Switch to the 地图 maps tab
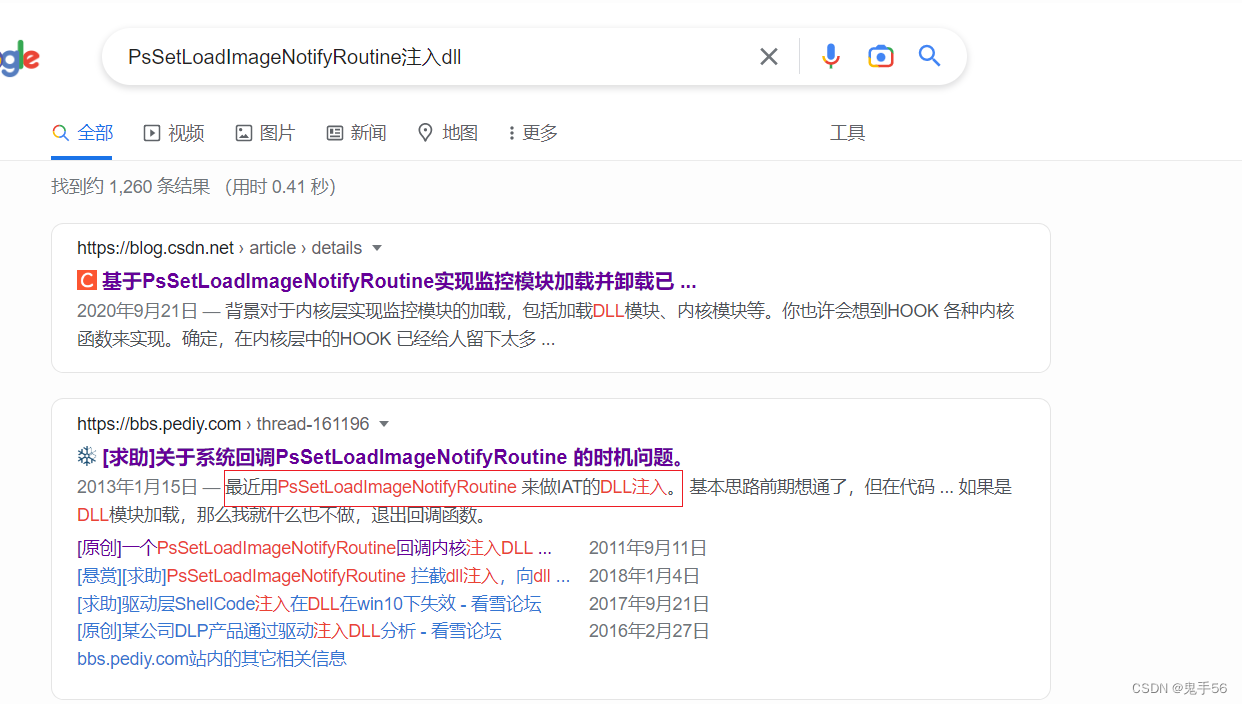The height and width of the screenshot is (704, 1242). click(x=447, y=132)
